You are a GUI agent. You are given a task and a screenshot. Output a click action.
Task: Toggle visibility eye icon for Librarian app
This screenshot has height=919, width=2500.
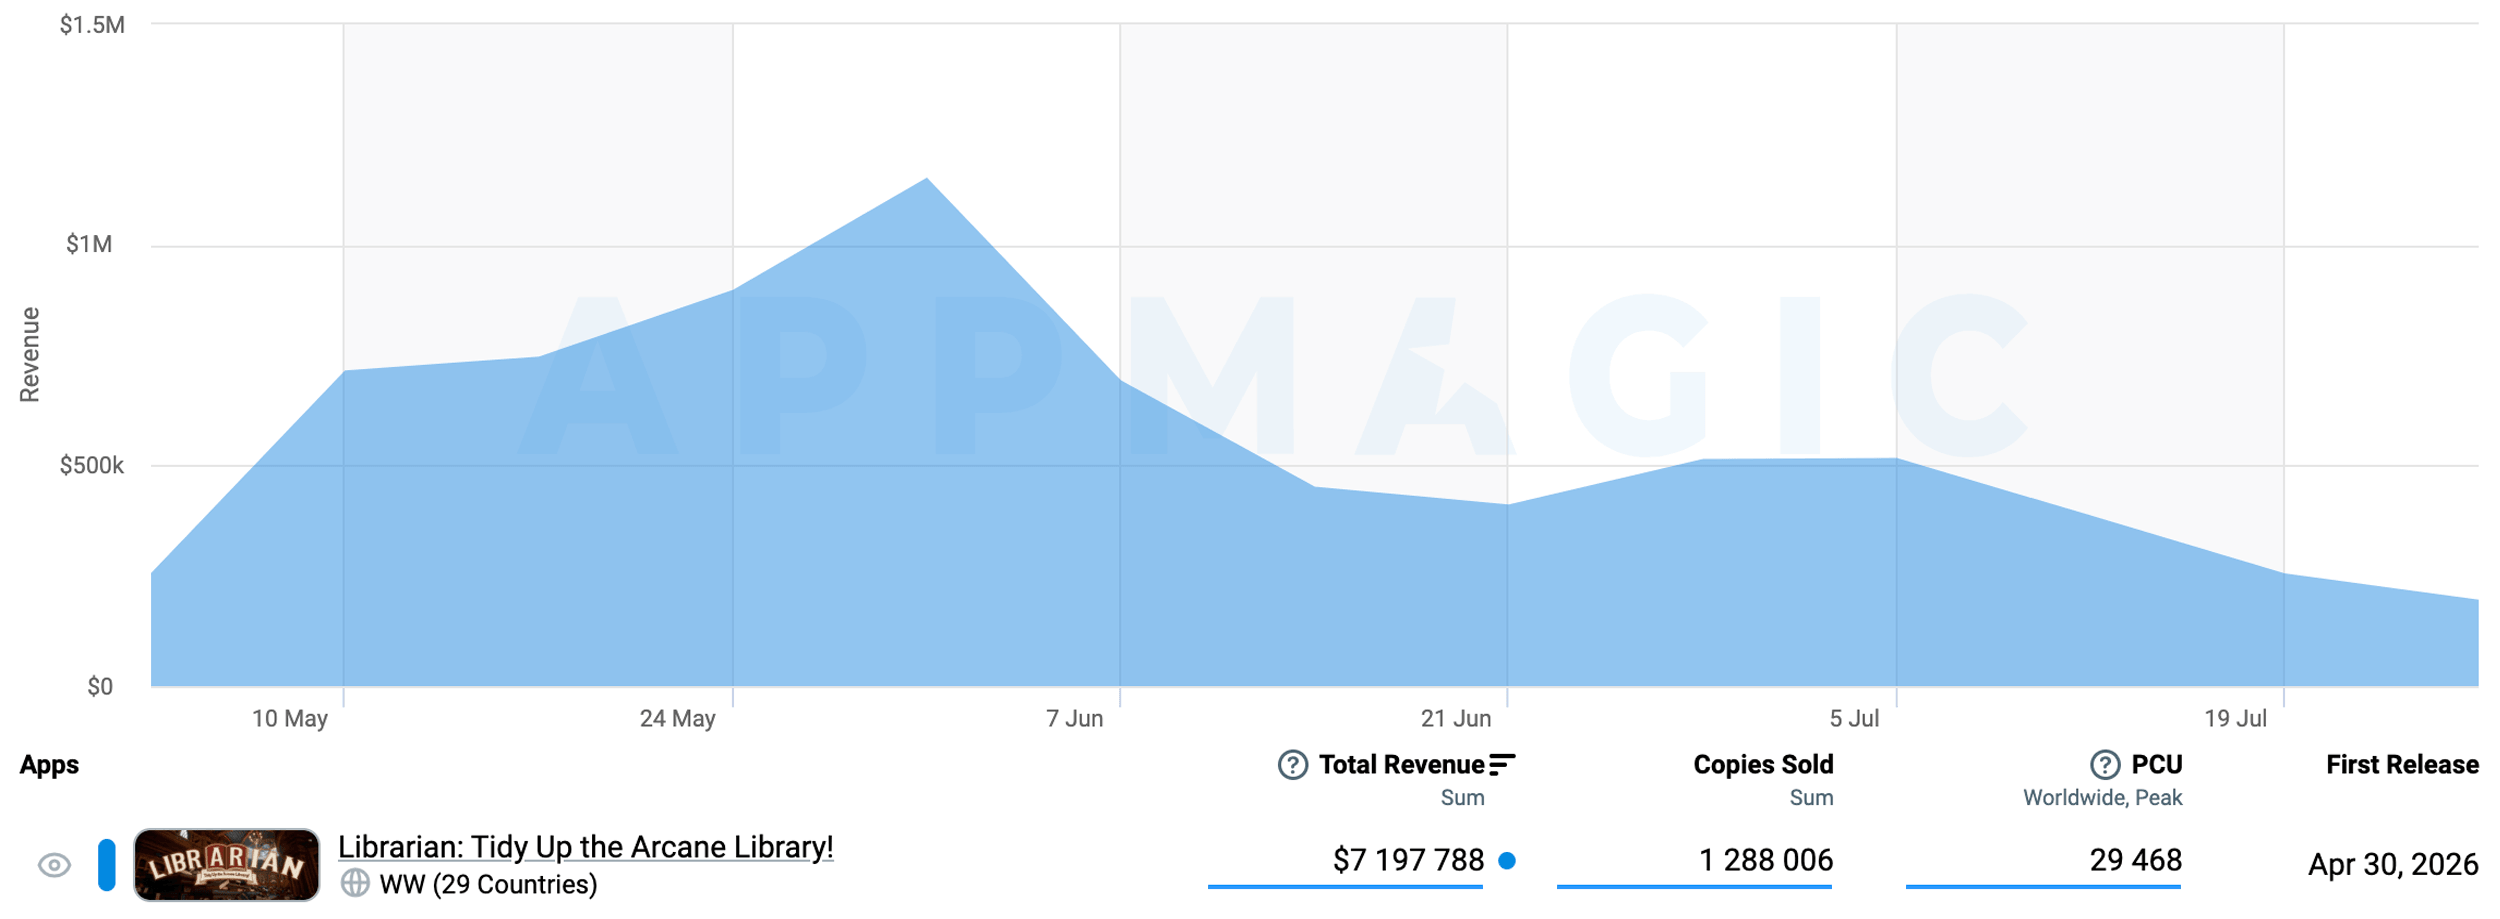click(x=54, y=865)
